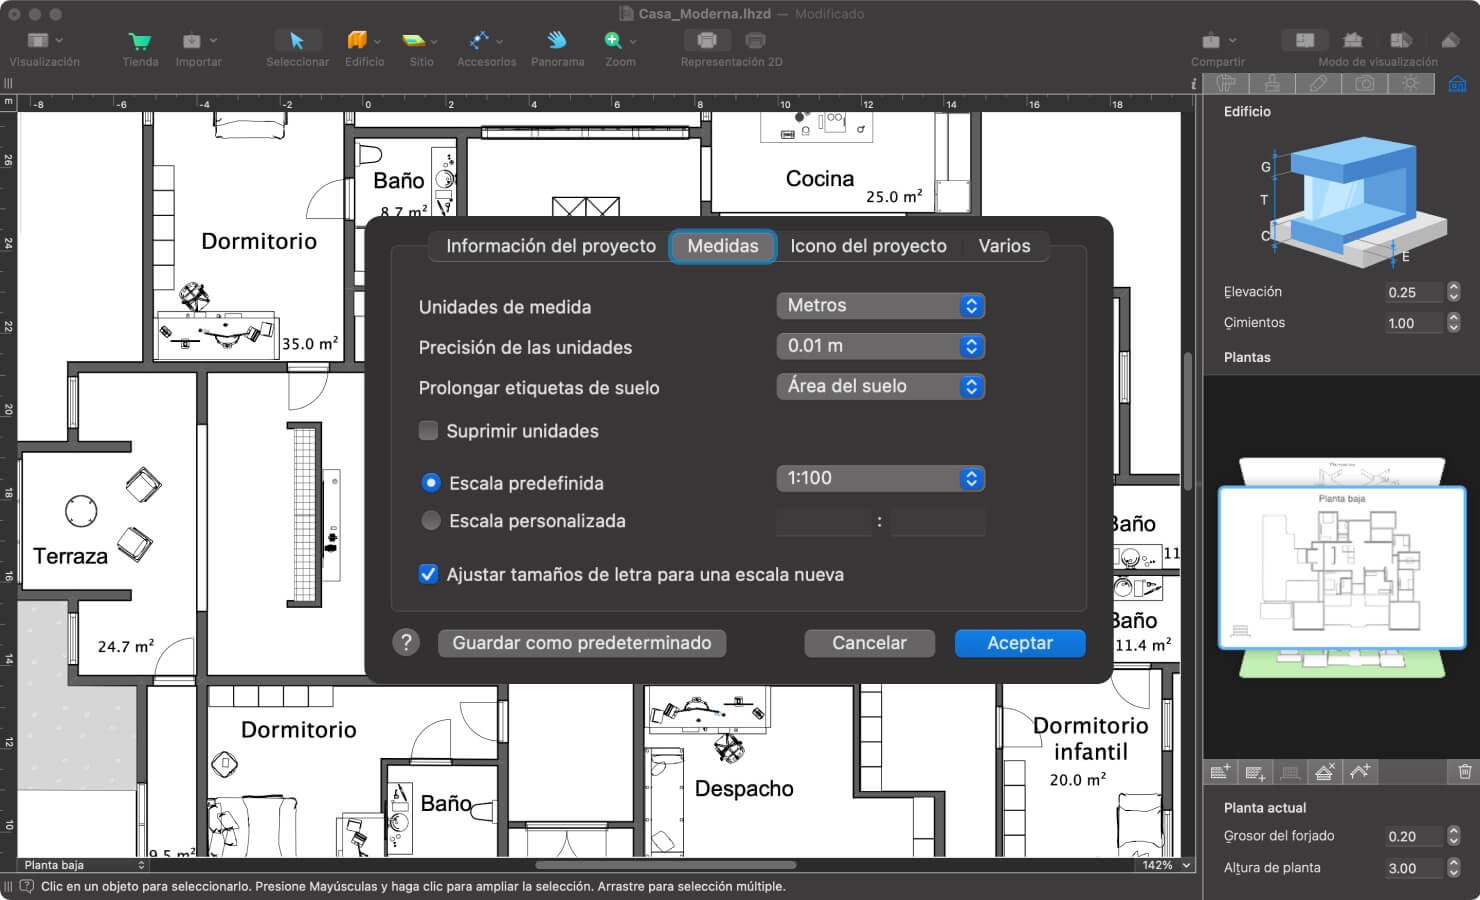Open the 142% zoom level dropdown
This screenshot has height=900, width=1480.
click(1167, 866)
